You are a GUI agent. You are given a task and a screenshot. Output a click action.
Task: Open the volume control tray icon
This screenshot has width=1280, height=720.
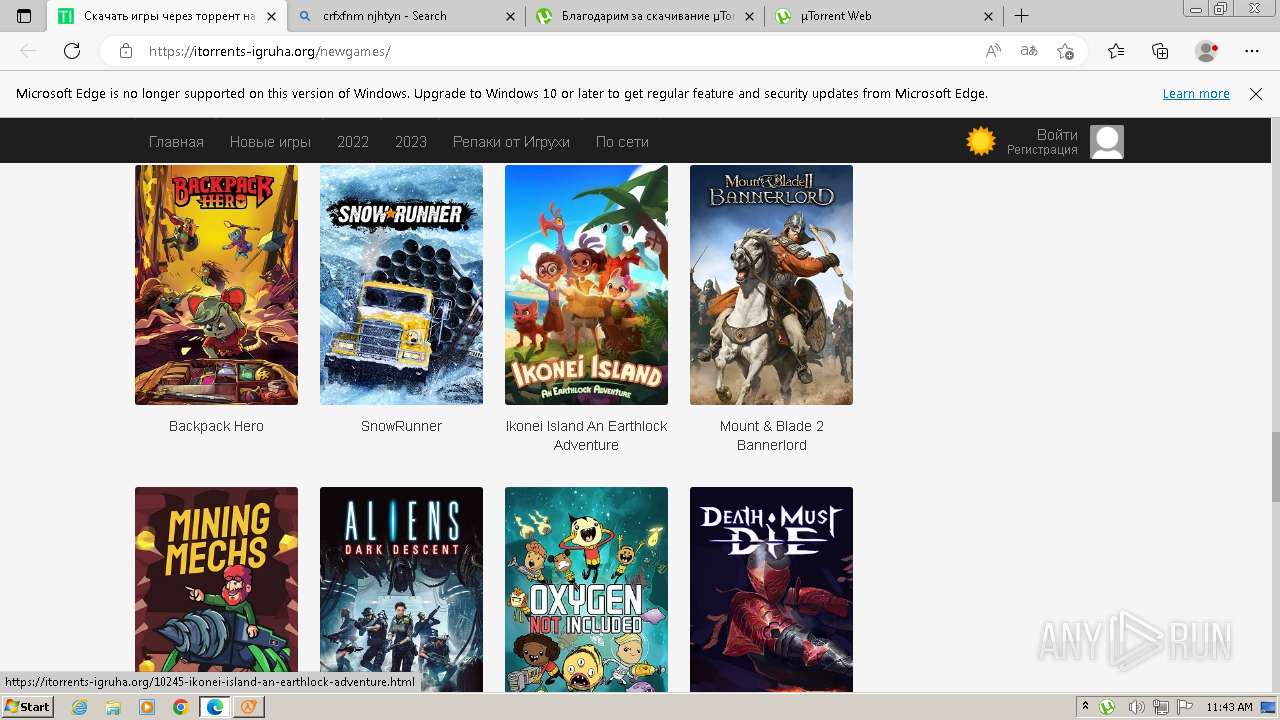click(x=1137, y=707)
